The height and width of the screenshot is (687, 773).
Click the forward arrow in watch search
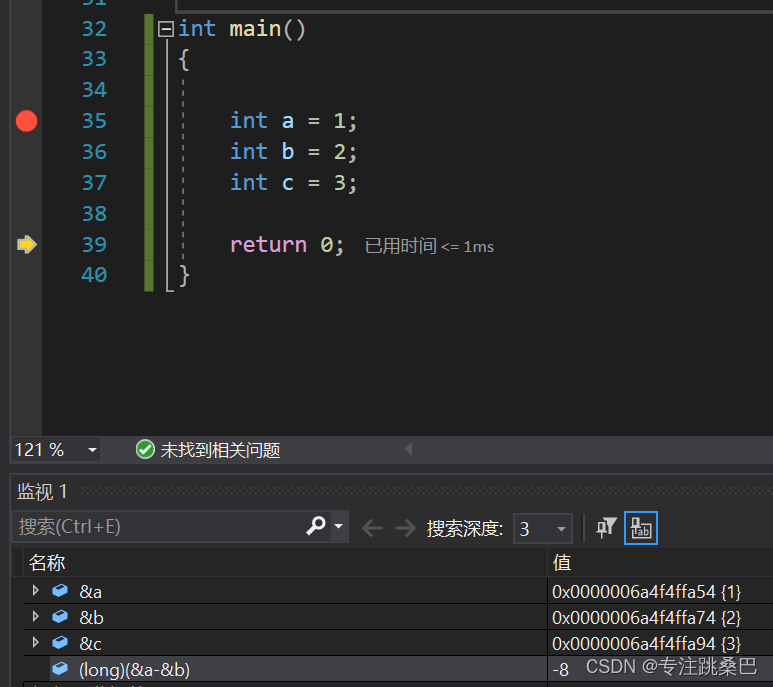pos(405,528)
